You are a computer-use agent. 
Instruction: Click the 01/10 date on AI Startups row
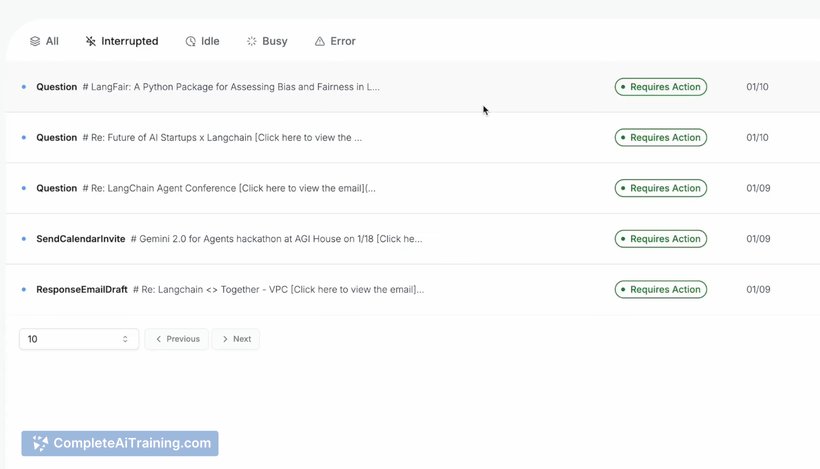[x=757, y=138]
